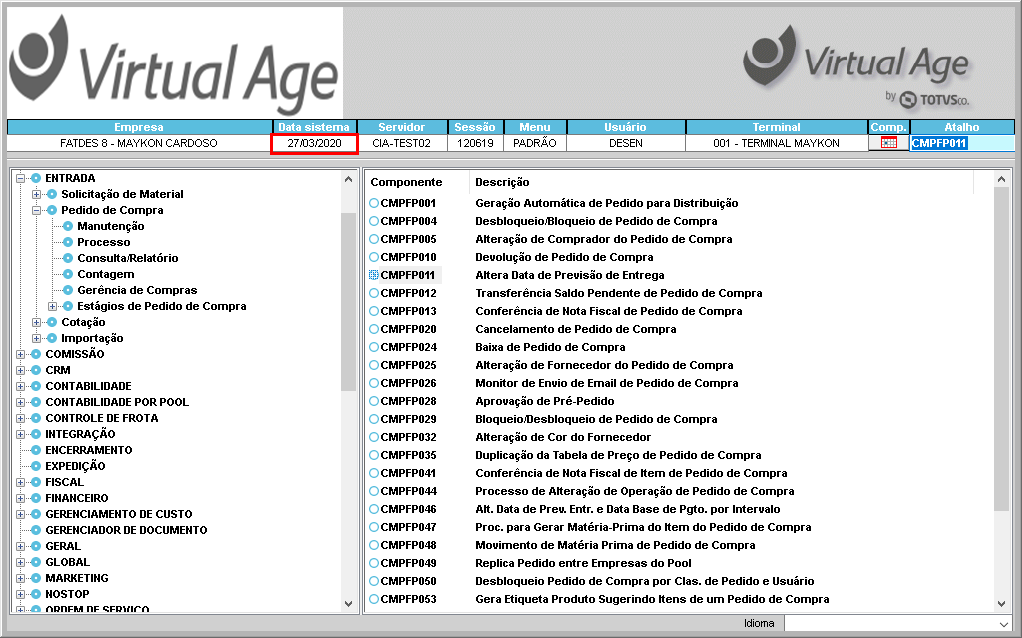Expand the Cotação tree node
Image resolution: width=1022 pixels, height=638 pixels.
click(36, 322)
